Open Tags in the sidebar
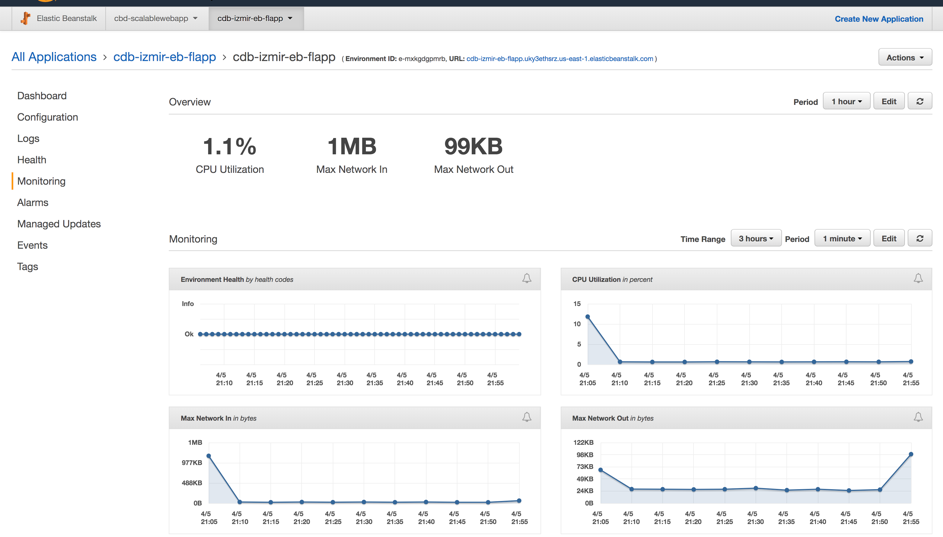 (x=28, y=266)
